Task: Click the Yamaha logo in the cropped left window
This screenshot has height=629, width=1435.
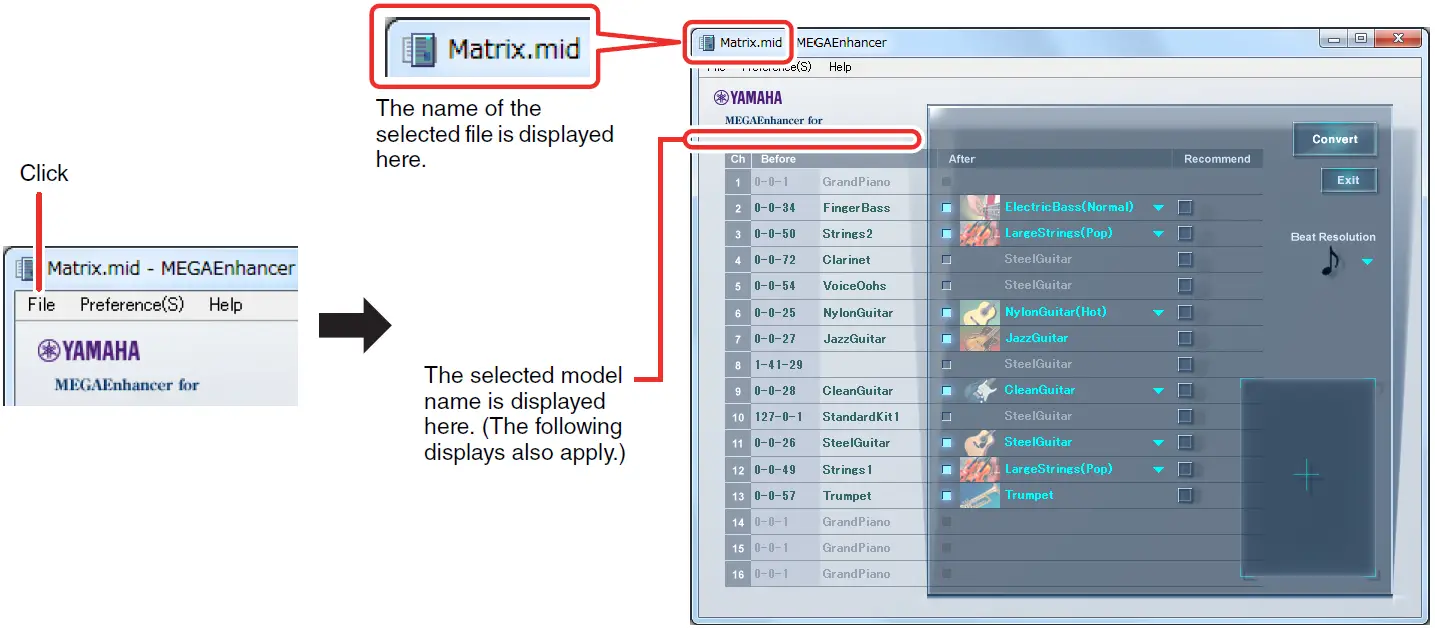Action: coord(89,350)
